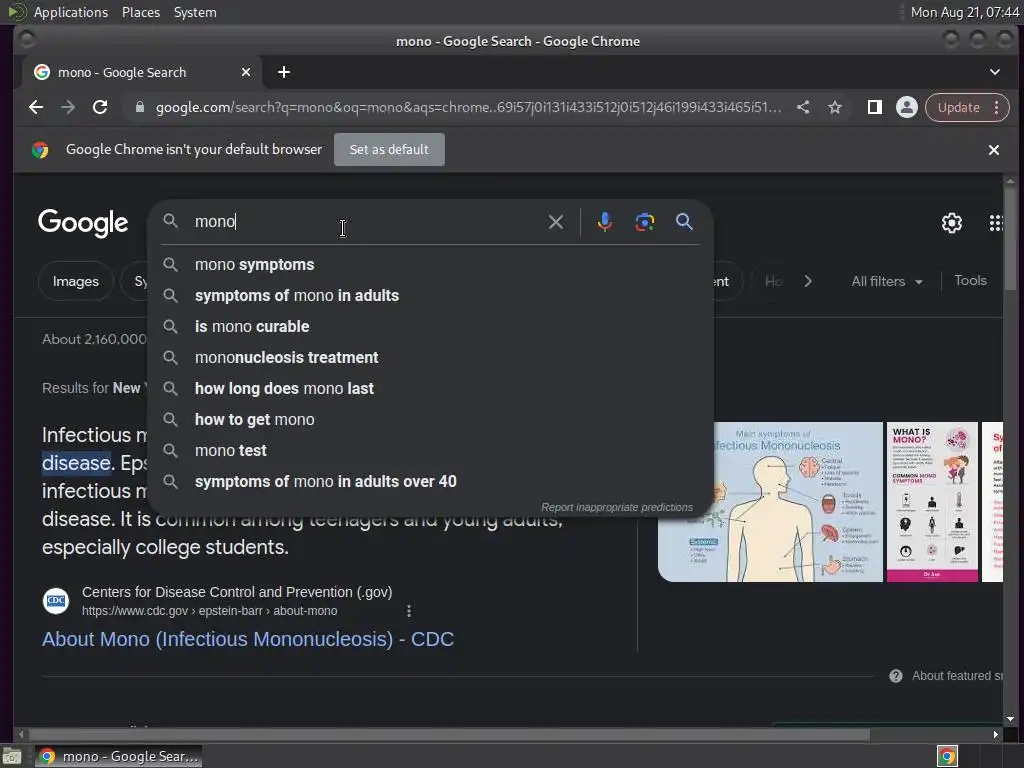Expand the tab search dropdown arrow
This screenshot has width=1024, height=768.
[995, 72]
